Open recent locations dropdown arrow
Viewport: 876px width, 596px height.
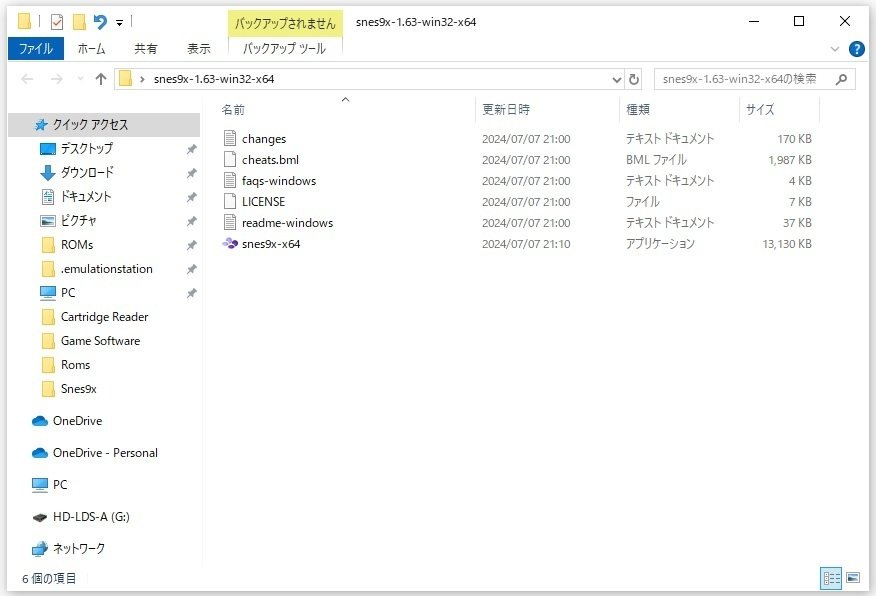(80, 79)
